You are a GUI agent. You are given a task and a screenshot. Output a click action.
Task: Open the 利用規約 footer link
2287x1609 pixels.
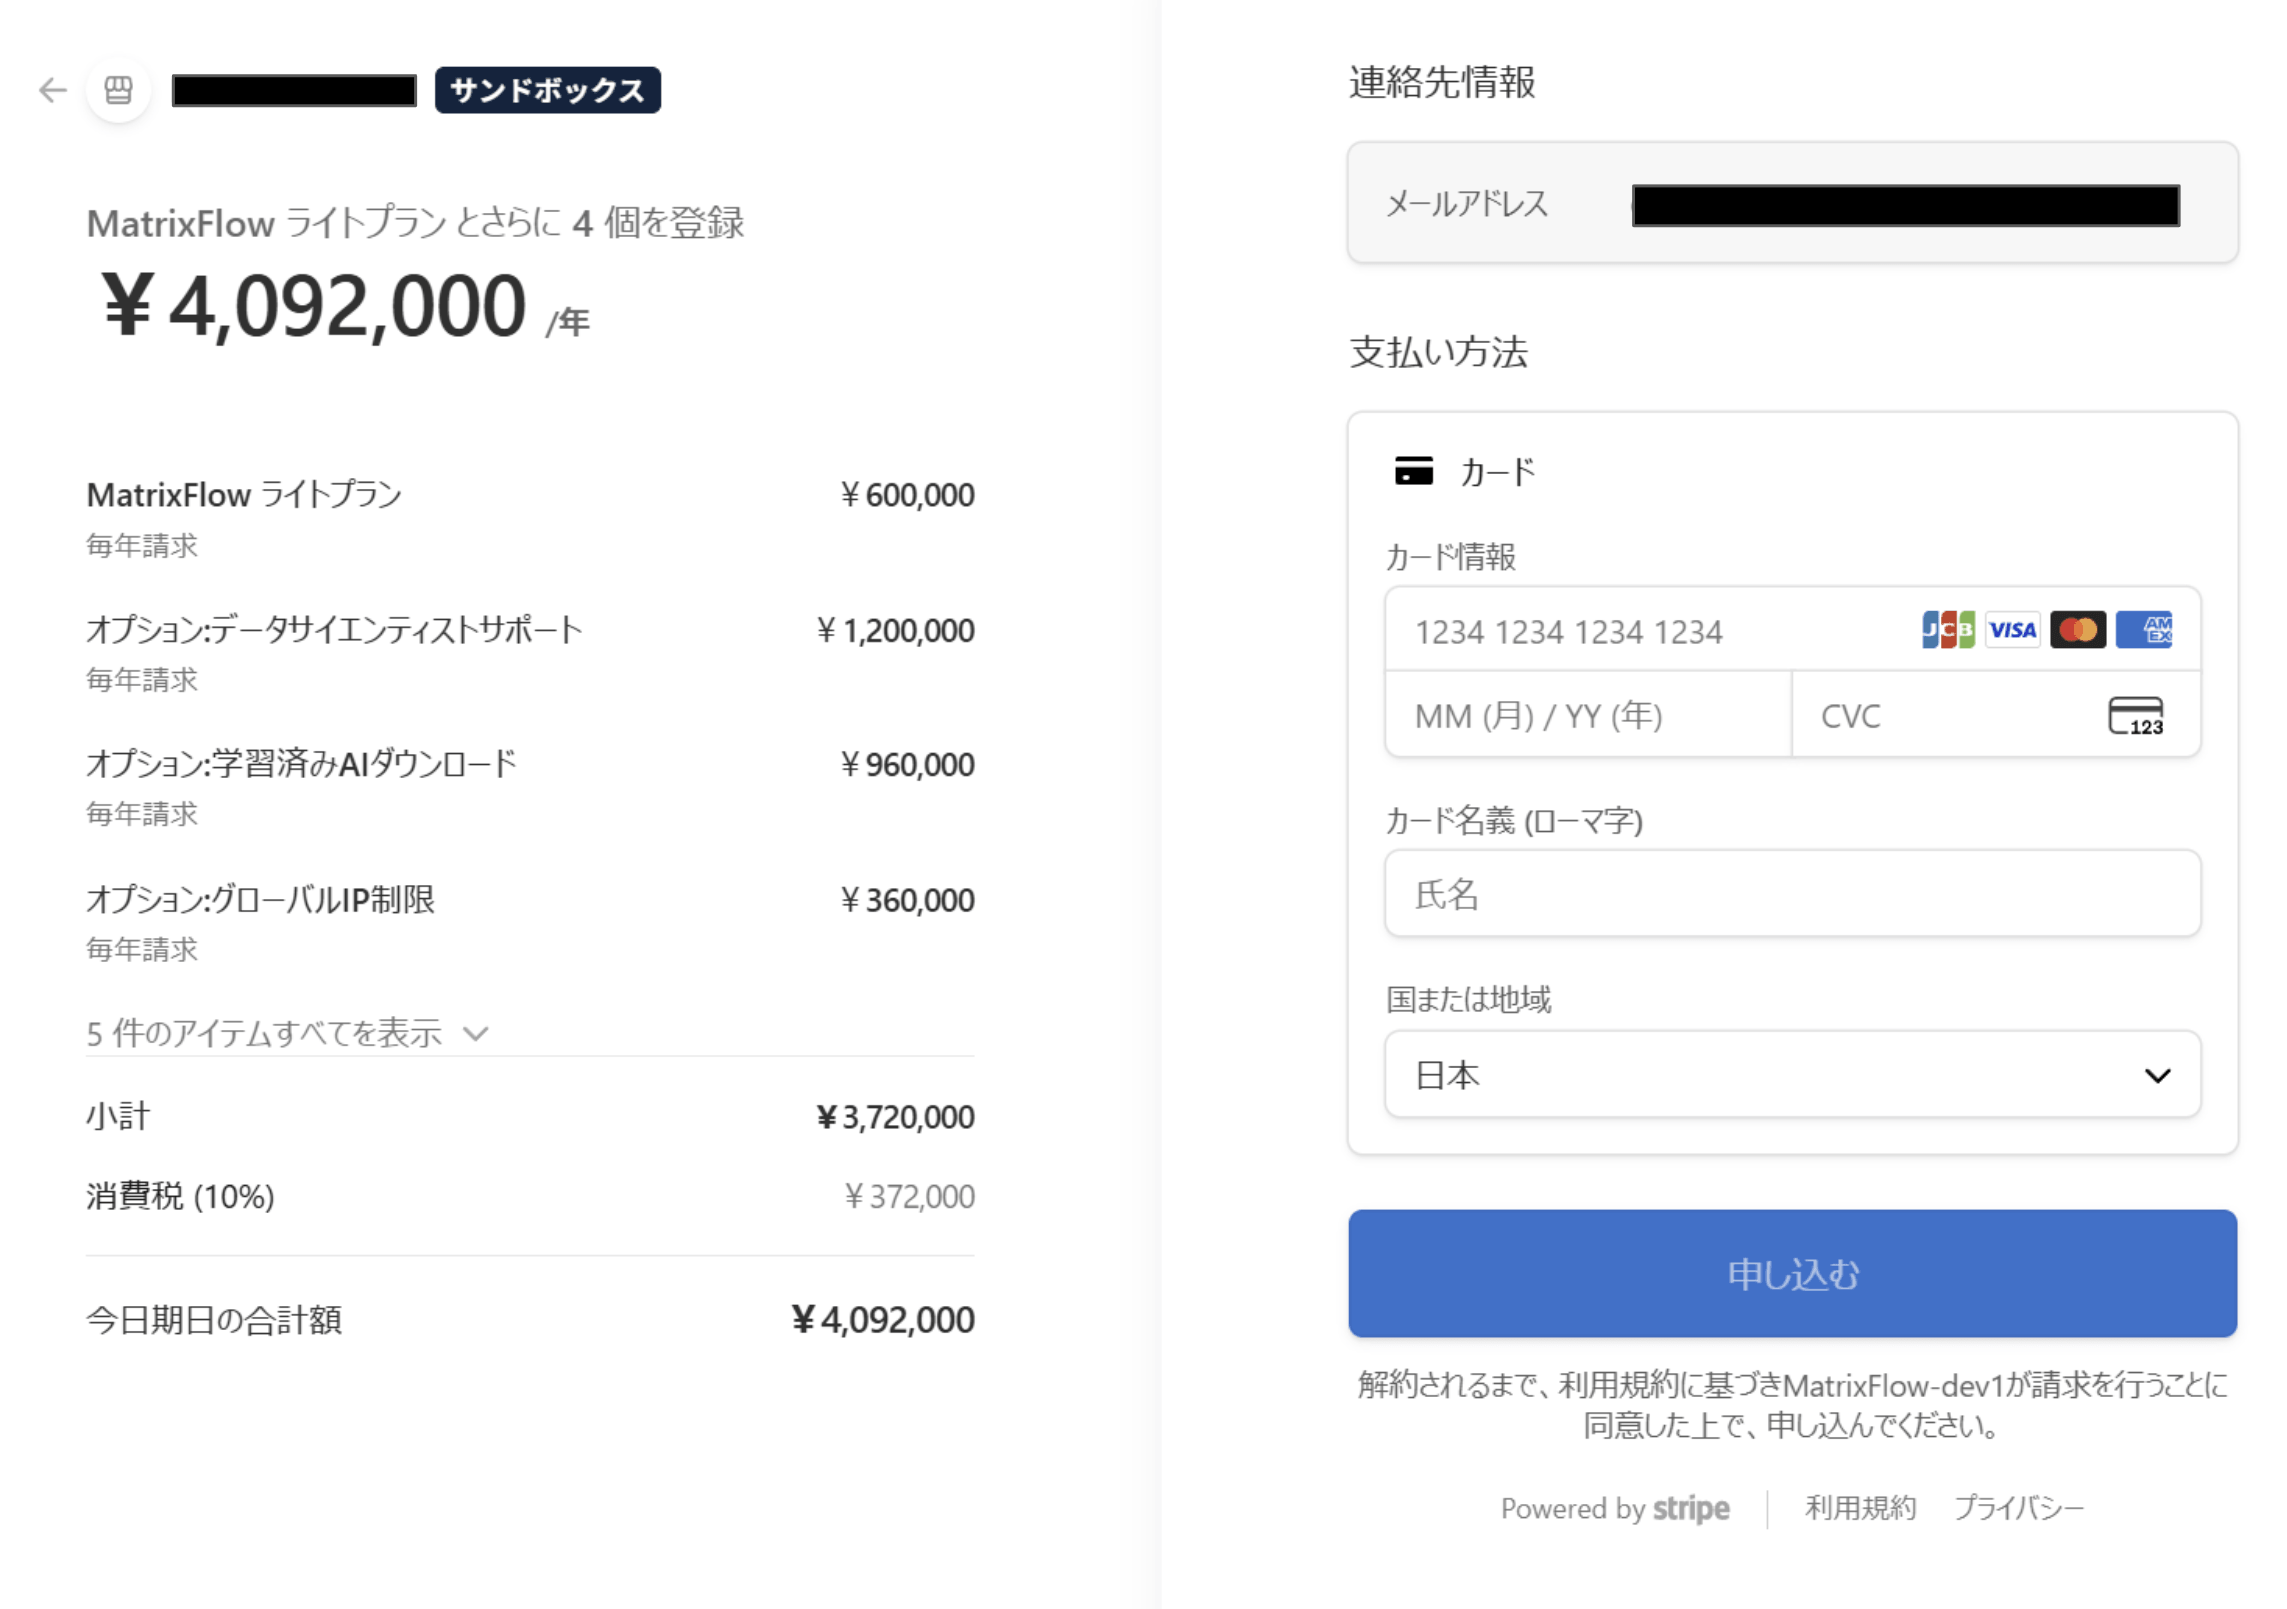pos(1860,1507)
